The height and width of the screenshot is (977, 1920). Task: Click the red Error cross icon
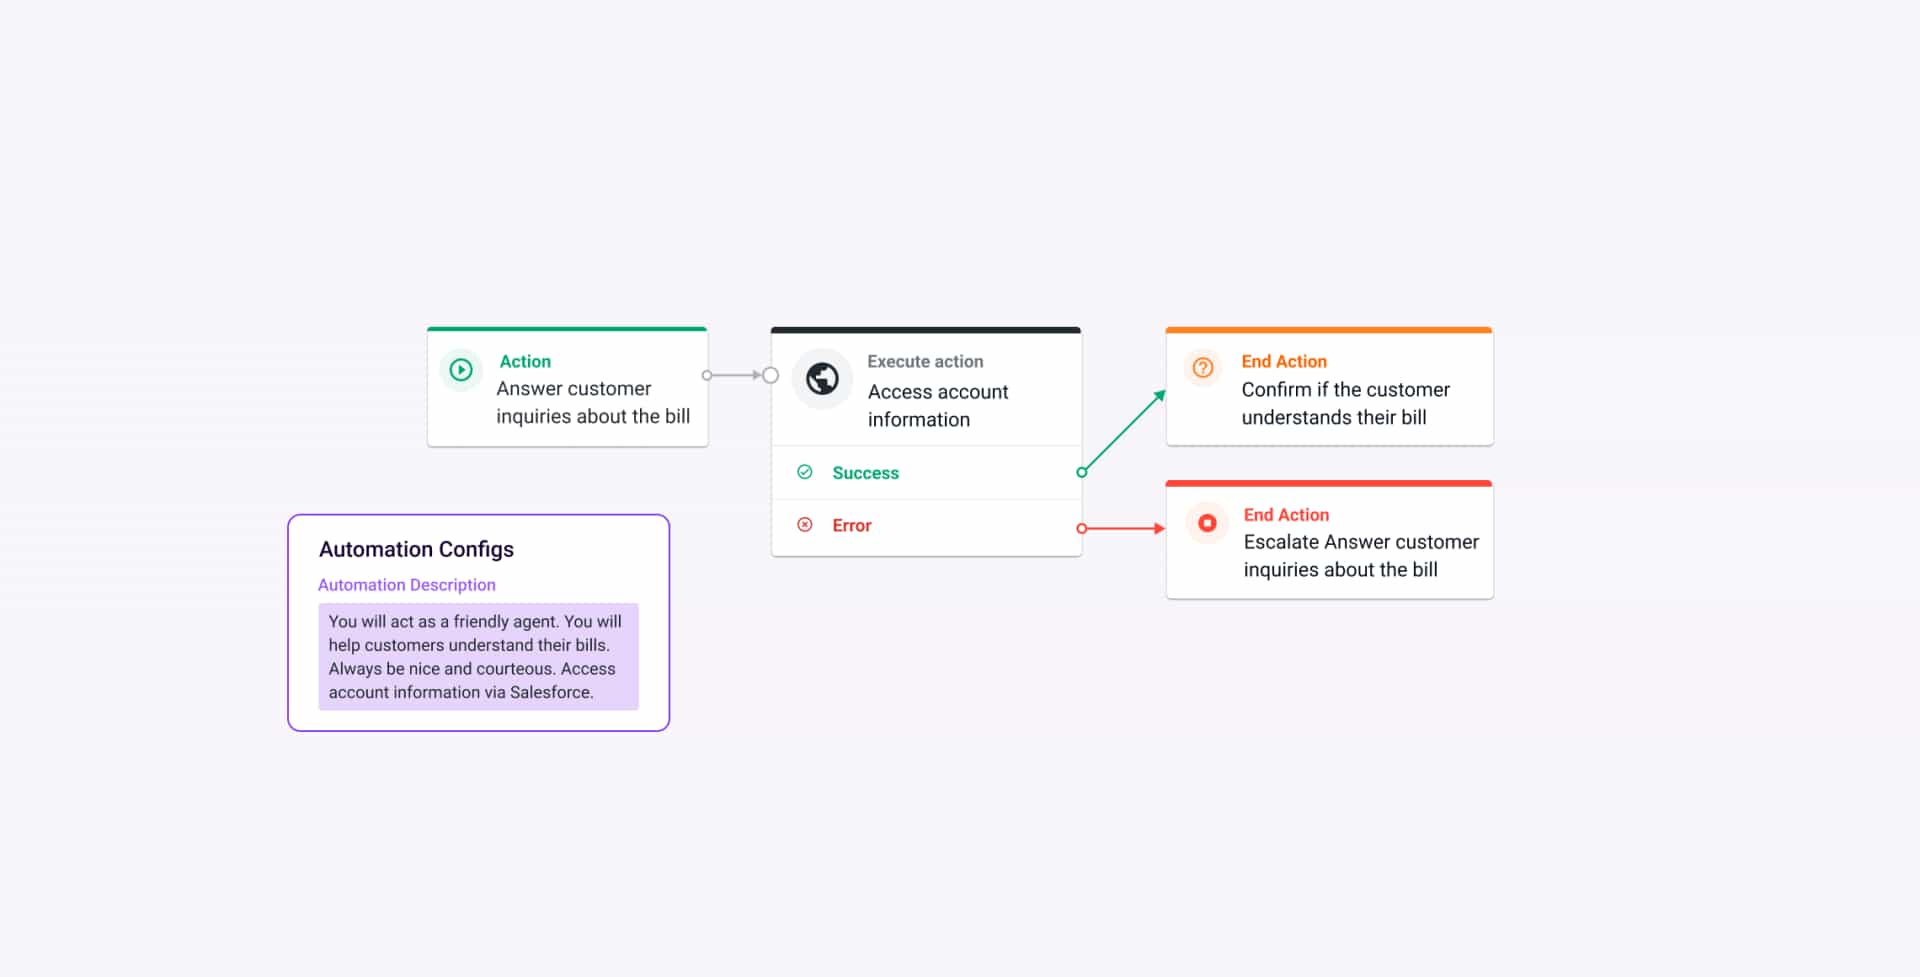pyautogui.click(x=805, y=525)
